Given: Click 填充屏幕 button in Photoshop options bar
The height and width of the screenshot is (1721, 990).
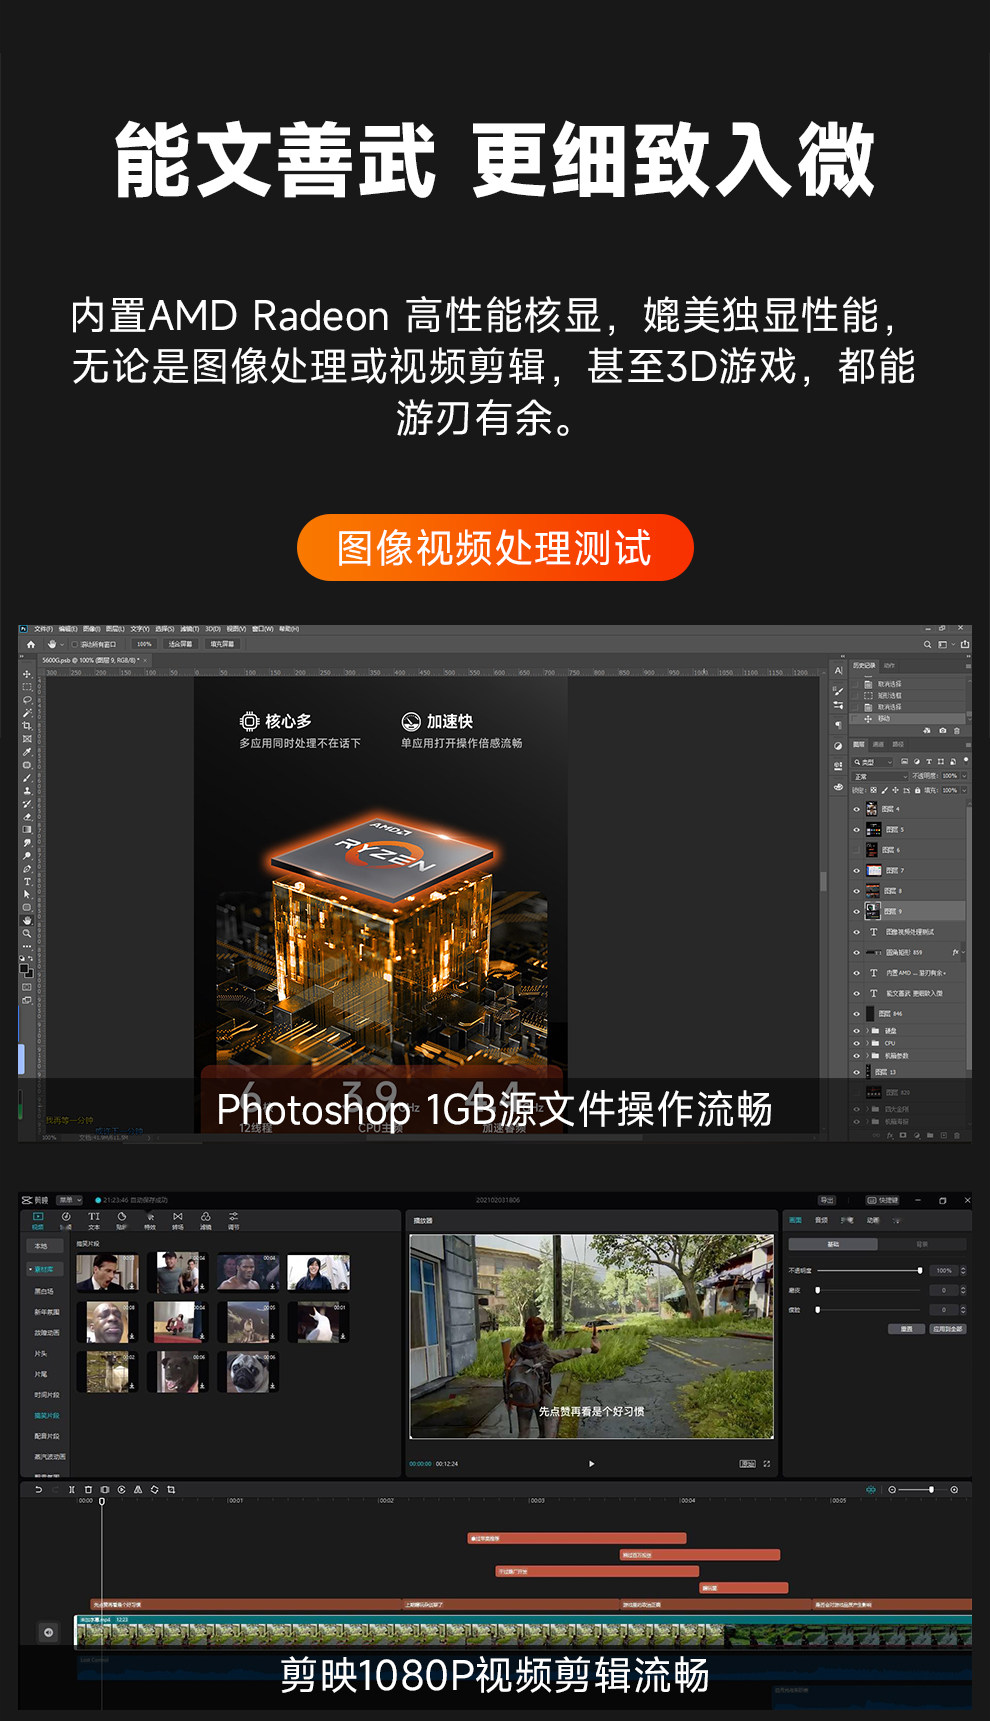Looking at the screenshot, I should coord(222,644).
